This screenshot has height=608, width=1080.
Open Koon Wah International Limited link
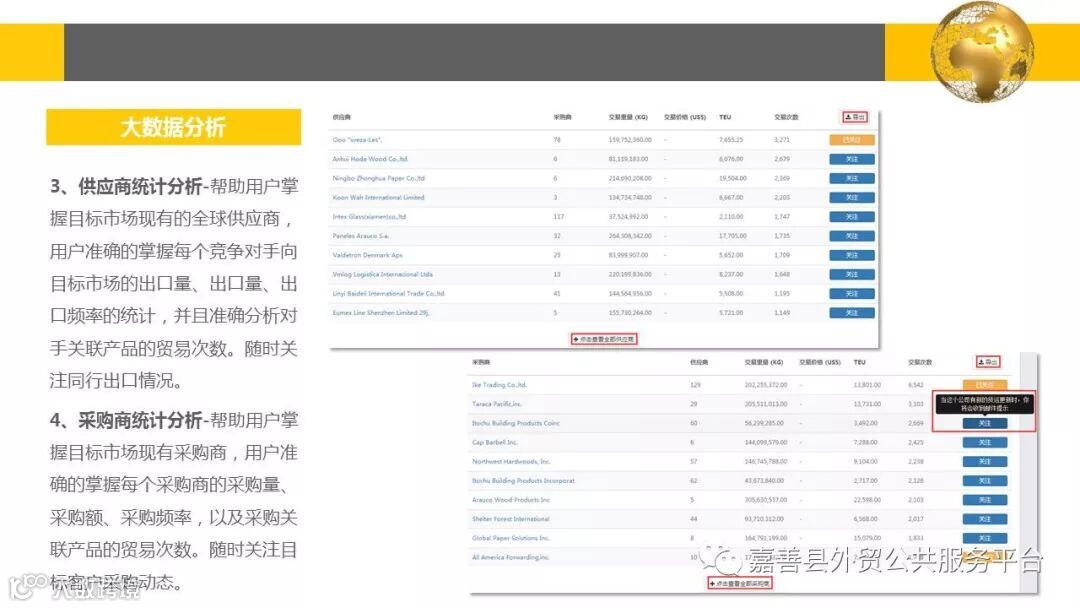click(378, 198)
